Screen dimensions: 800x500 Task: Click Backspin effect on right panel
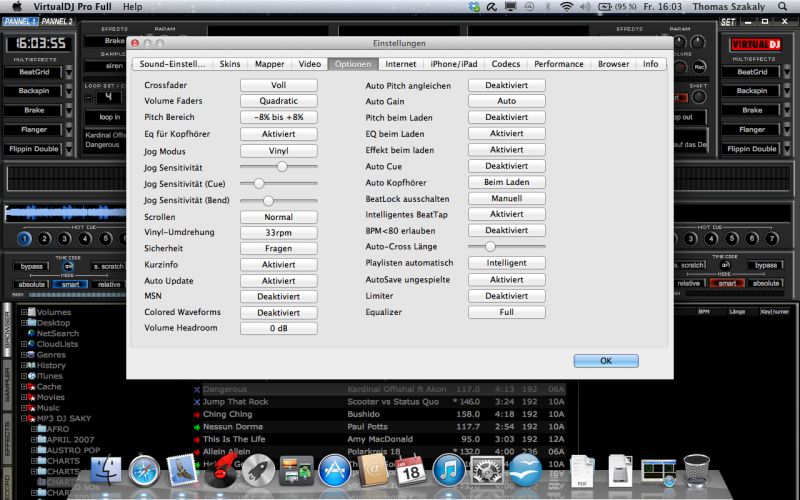pyautogui.click(x=752, y=91)
